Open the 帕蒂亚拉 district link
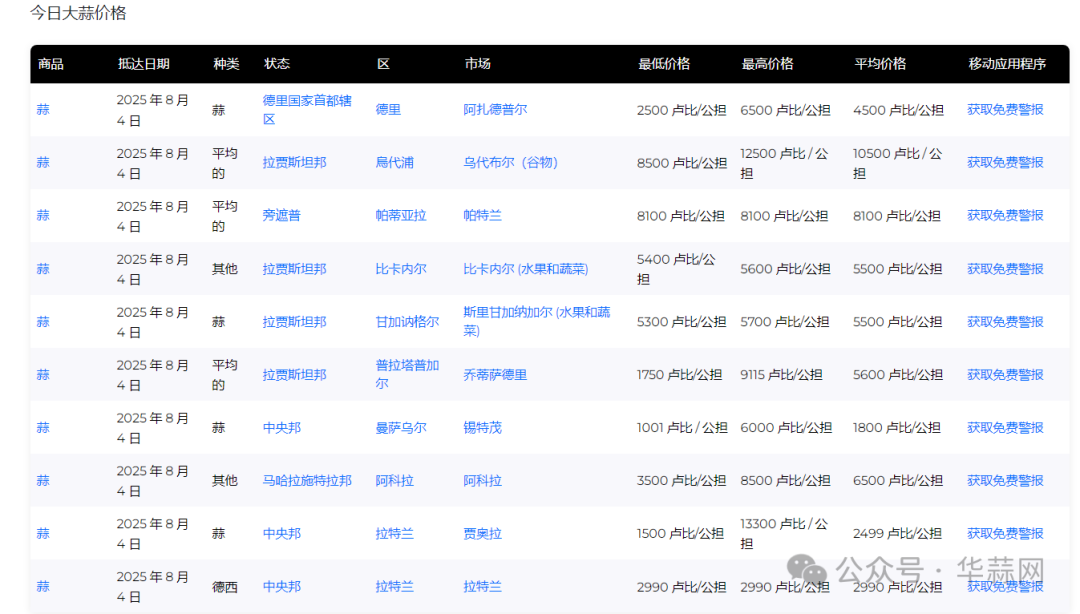 [x=400, y=216]
